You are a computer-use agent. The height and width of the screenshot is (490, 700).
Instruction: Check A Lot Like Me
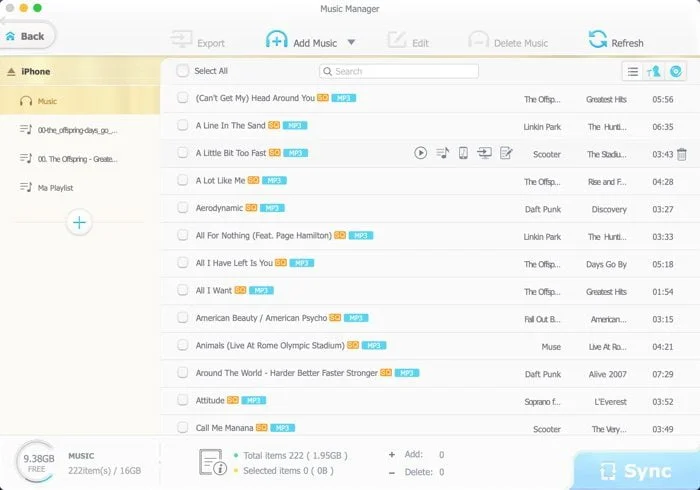click(183, 180)
